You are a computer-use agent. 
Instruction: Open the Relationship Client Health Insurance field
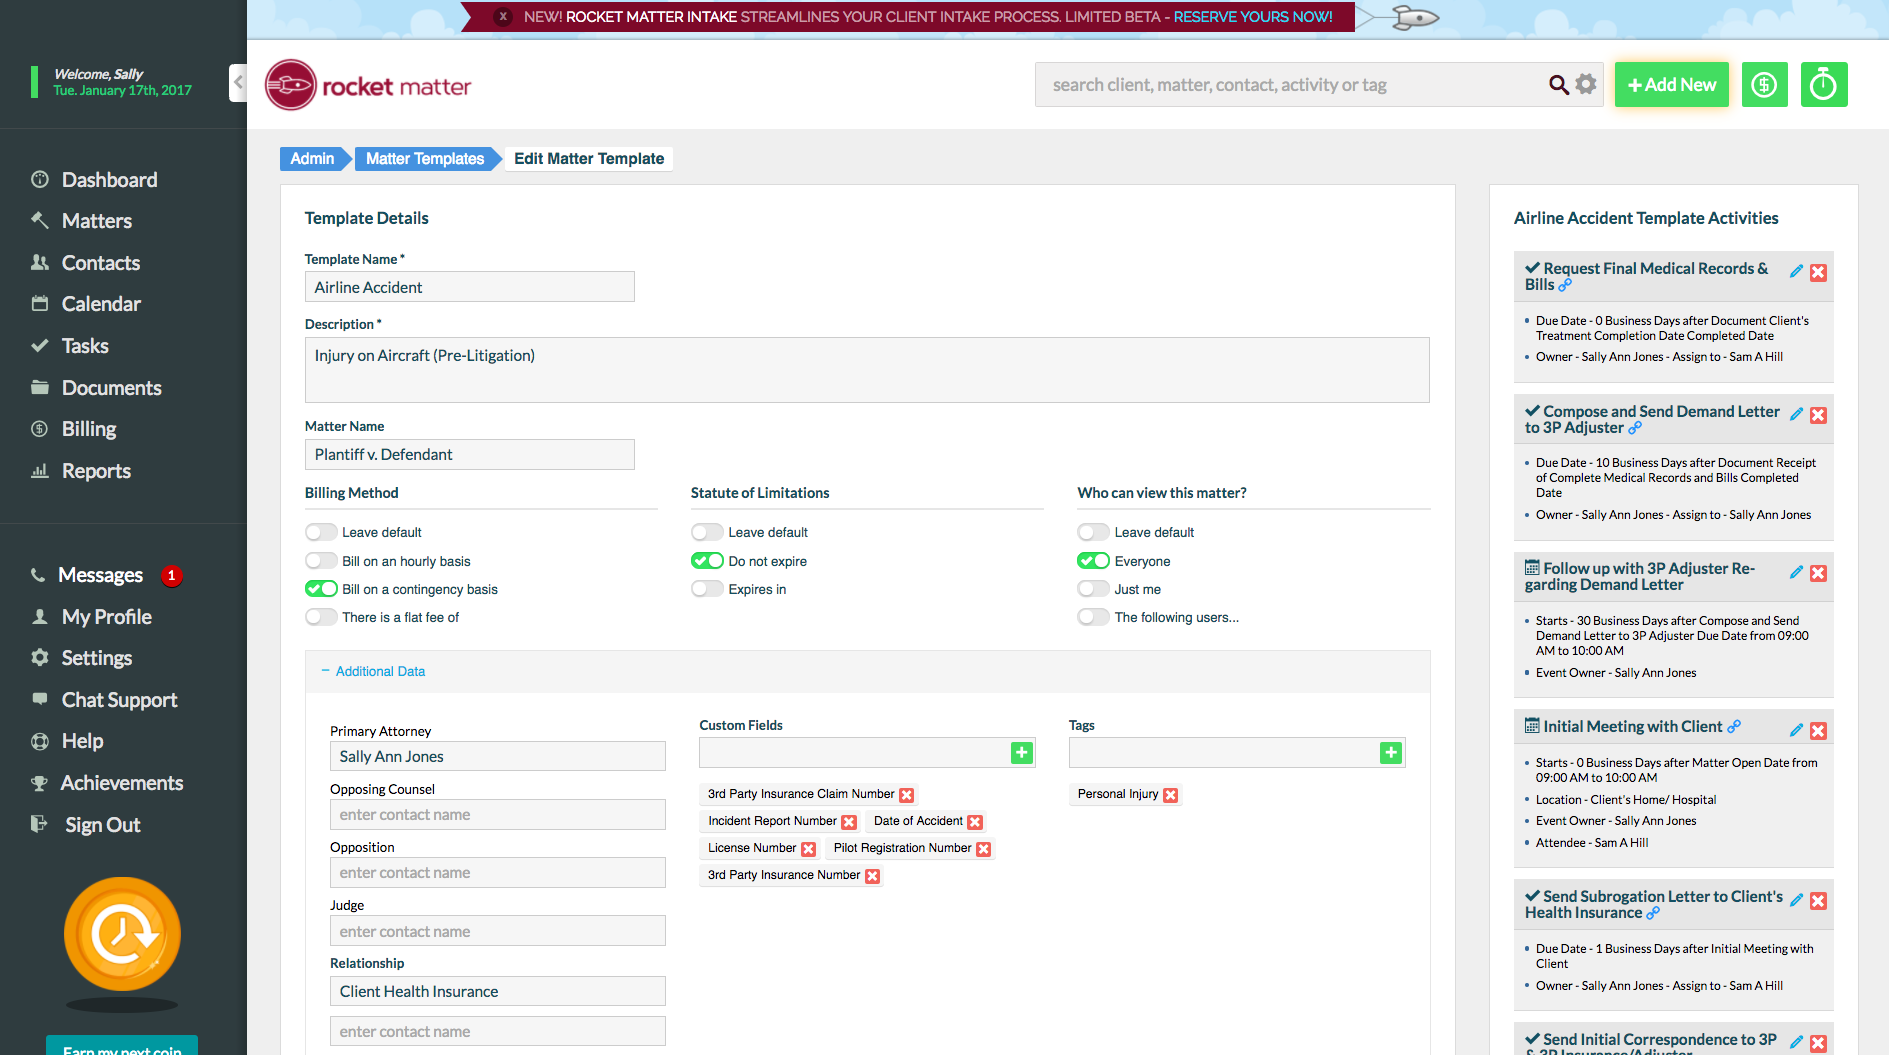[497, 991]
